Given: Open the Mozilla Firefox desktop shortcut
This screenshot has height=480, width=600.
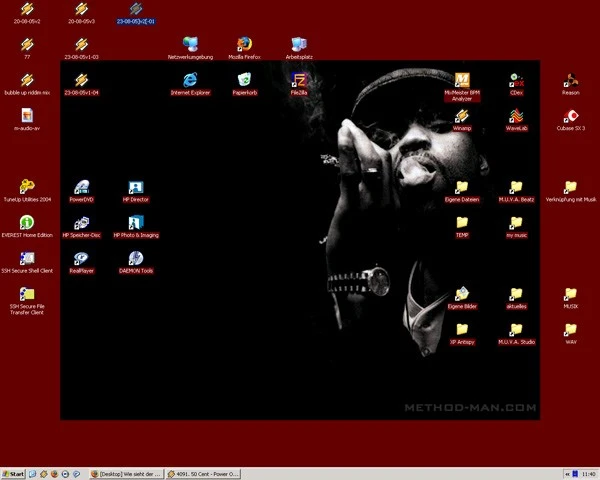Looking at the screenshot, I should [x=244, y=45].
